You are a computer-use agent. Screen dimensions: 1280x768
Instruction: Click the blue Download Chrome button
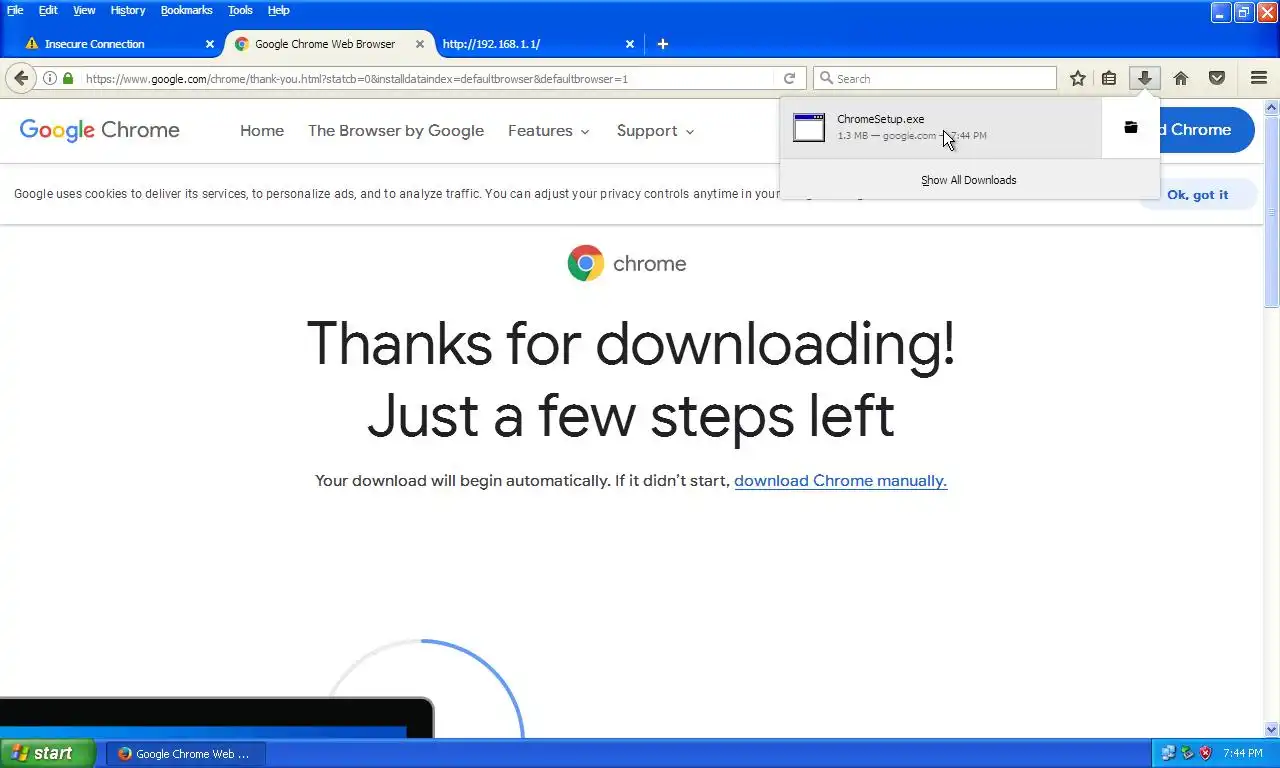(x=1207, y=130)
